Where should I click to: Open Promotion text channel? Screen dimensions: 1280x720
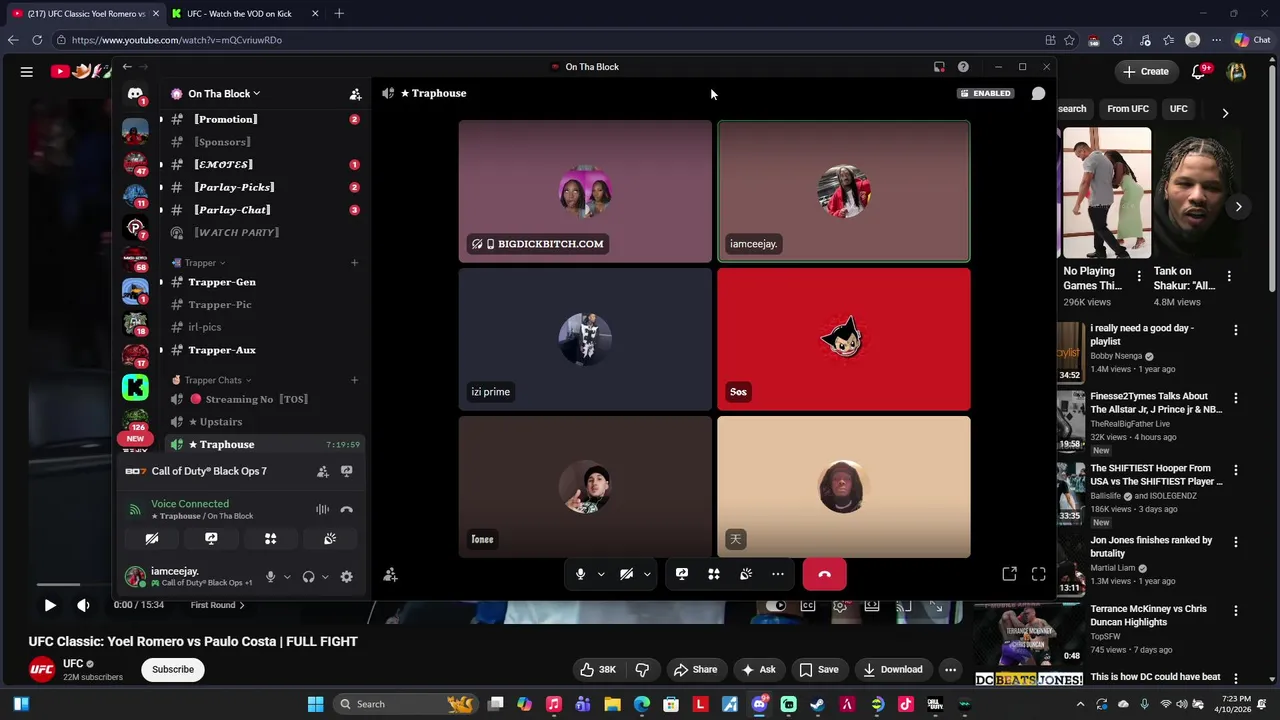tap(264, 119)
